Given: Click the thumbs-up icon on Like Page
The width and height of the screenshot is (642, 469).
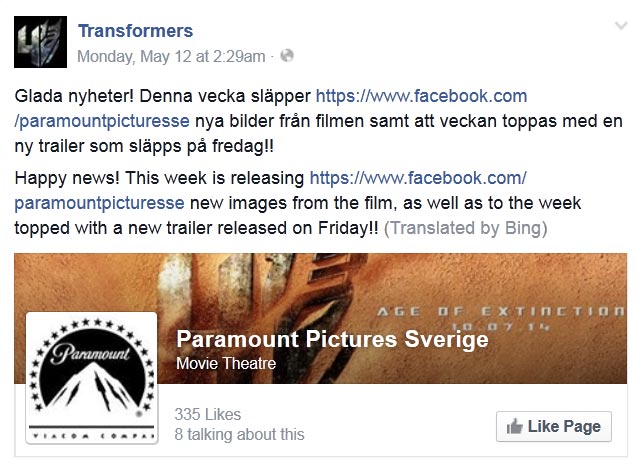Looking at the screenshot, I should pyautogui.click(x=515, y=427).
